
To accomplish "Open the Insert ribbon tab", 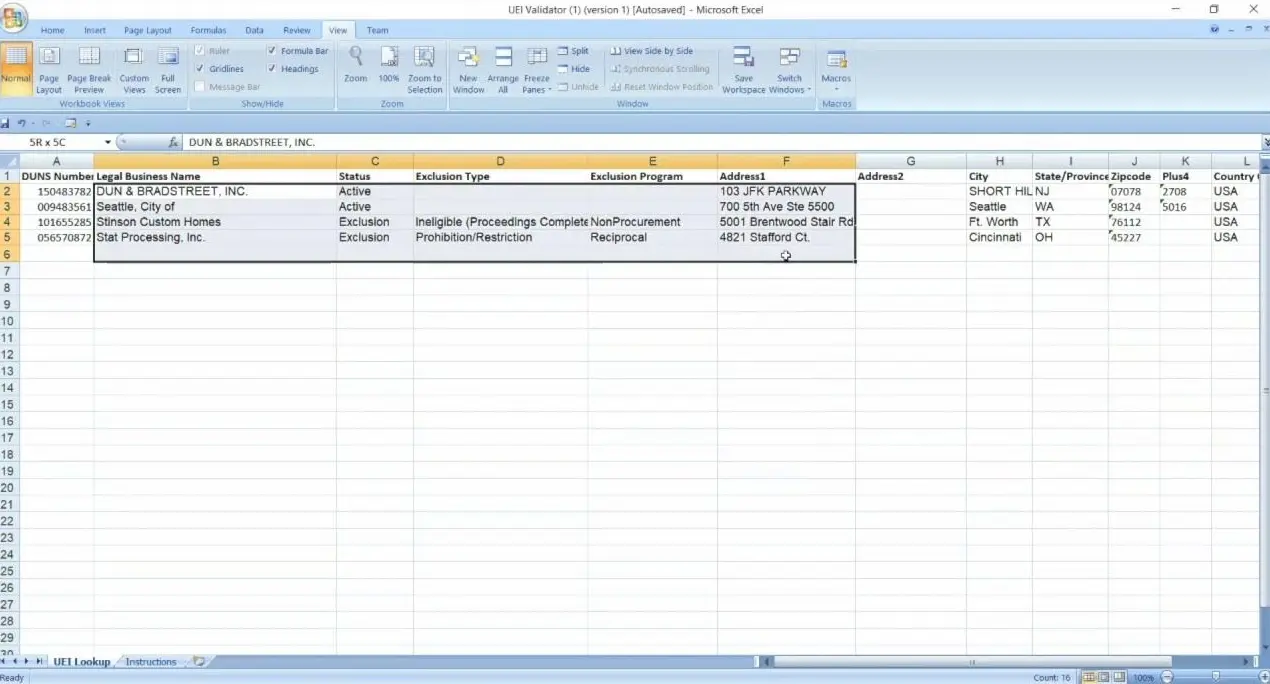I will [95, 30].
